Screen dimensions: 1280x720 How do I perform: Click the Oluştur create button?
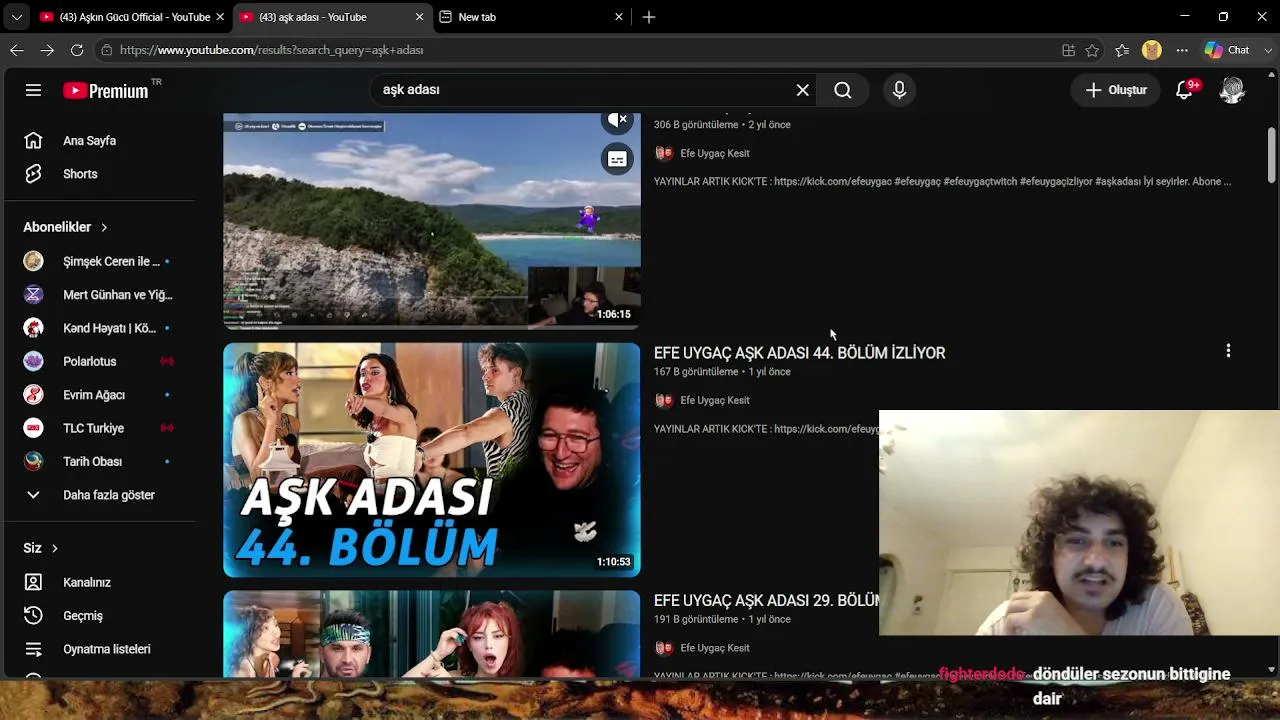click(x=1116, y=90)
